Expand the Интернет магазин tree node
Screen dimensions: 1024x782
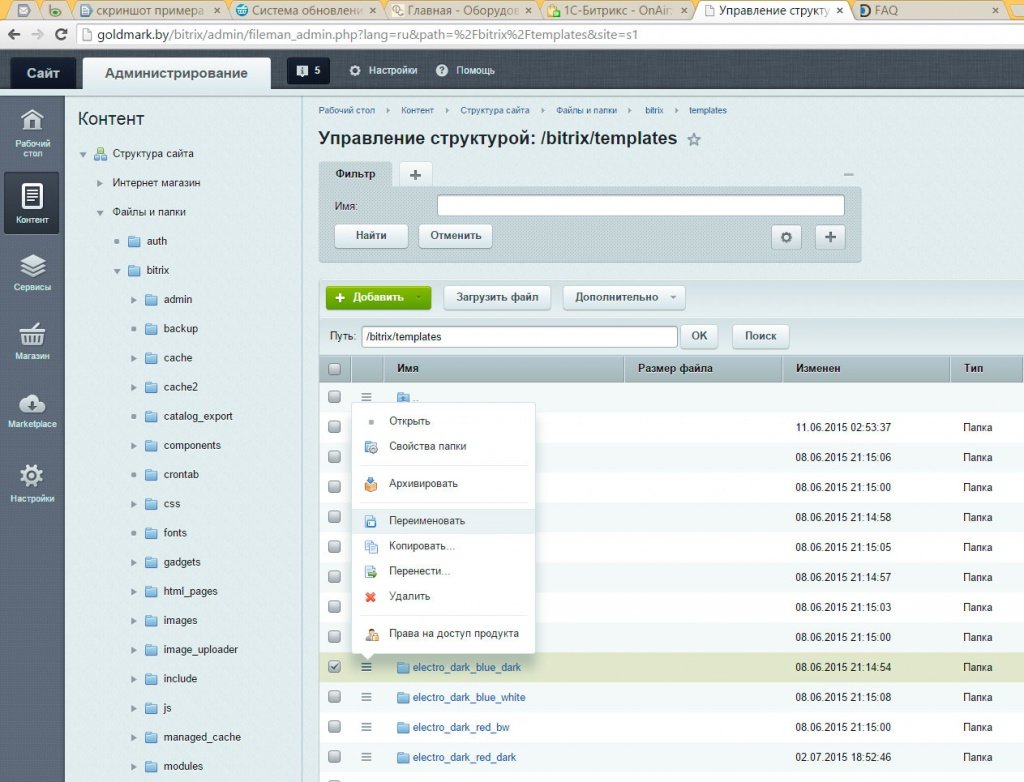(100, 183)
